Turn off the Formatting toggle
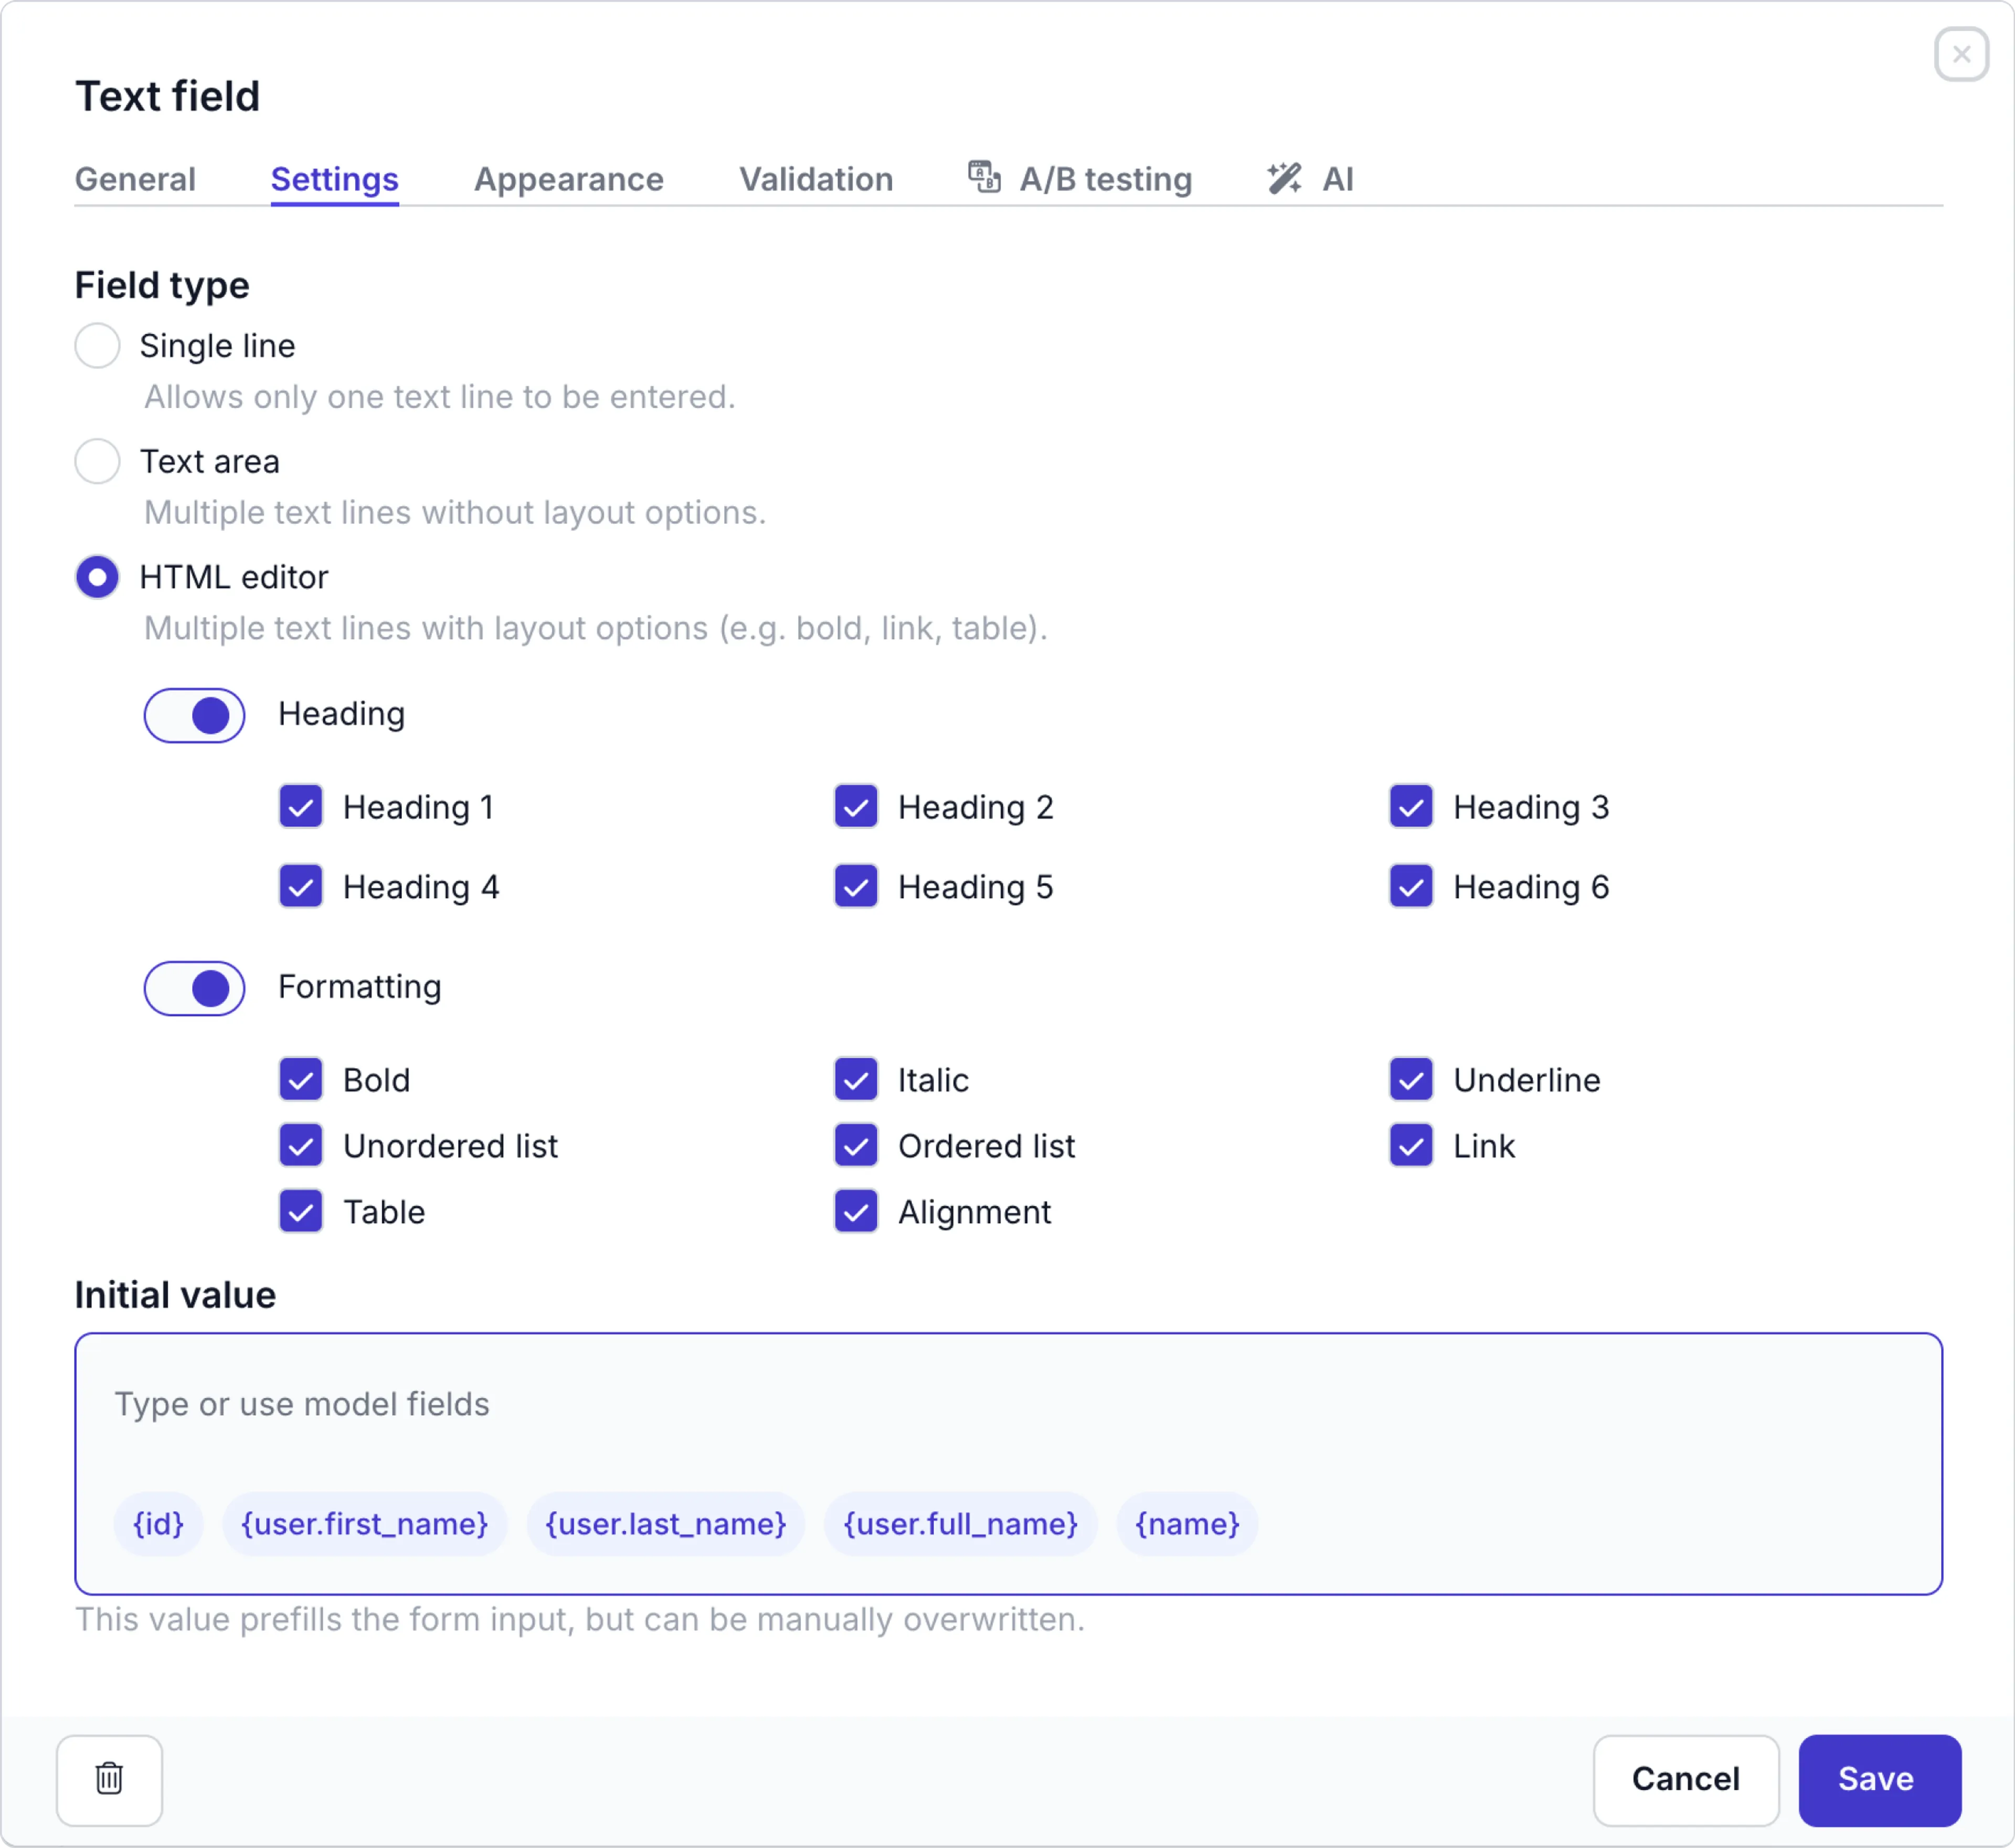Screen dimensions: 2015x1848 194,989
